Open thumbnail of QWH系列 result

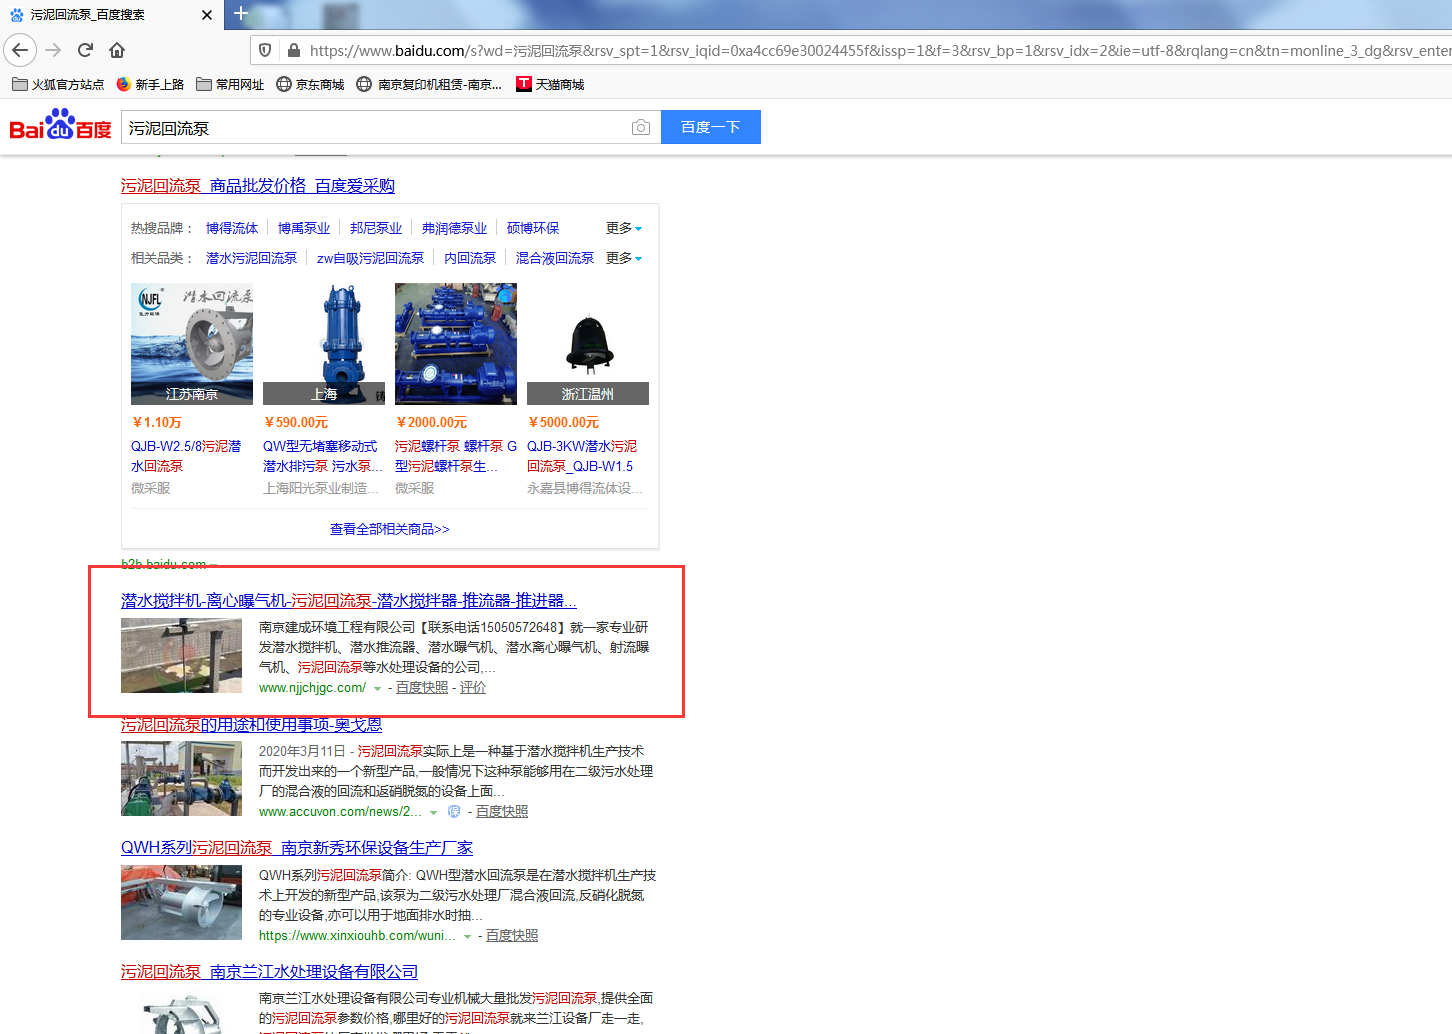point(181,903)
